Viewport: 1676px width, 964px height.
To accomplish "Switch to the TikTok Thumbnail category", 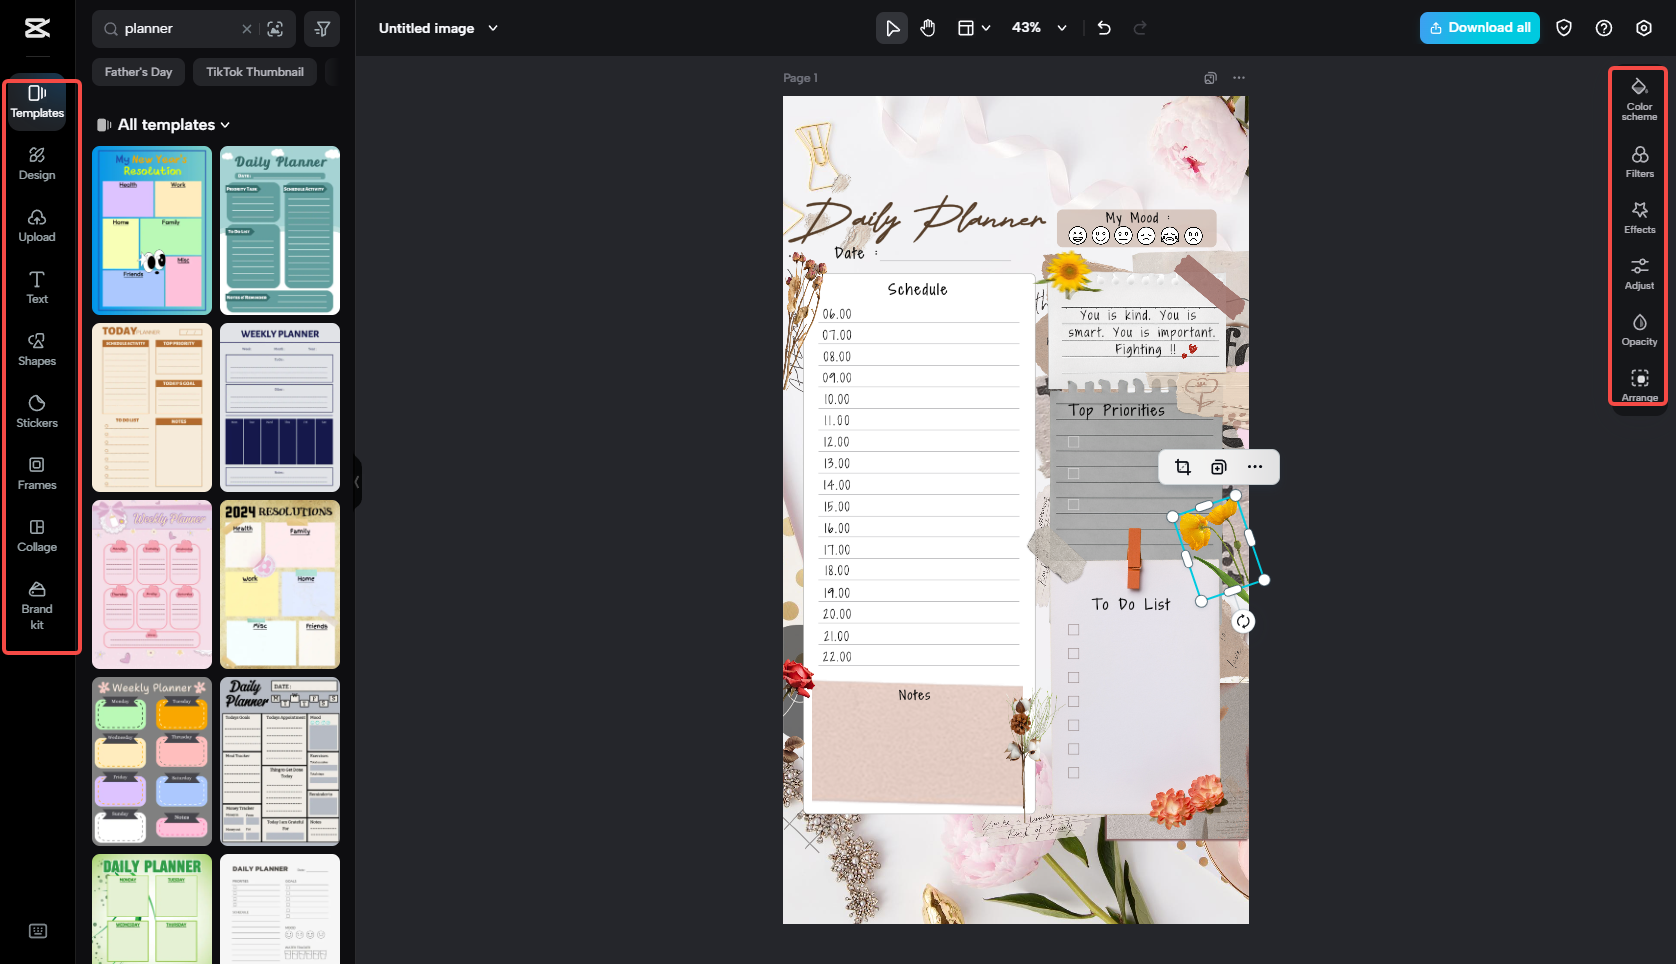I will click(255, 71).
